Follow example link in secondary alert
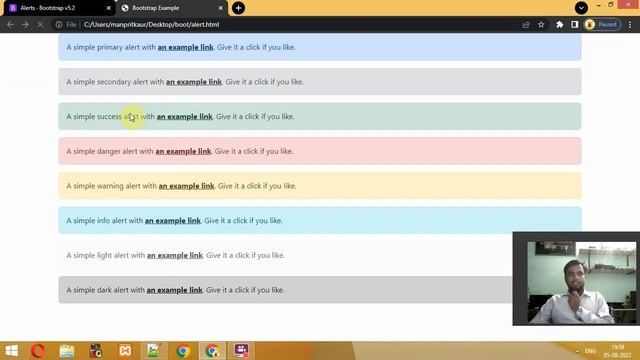This screenshot has width=640, height=360. tap(194, 82)
